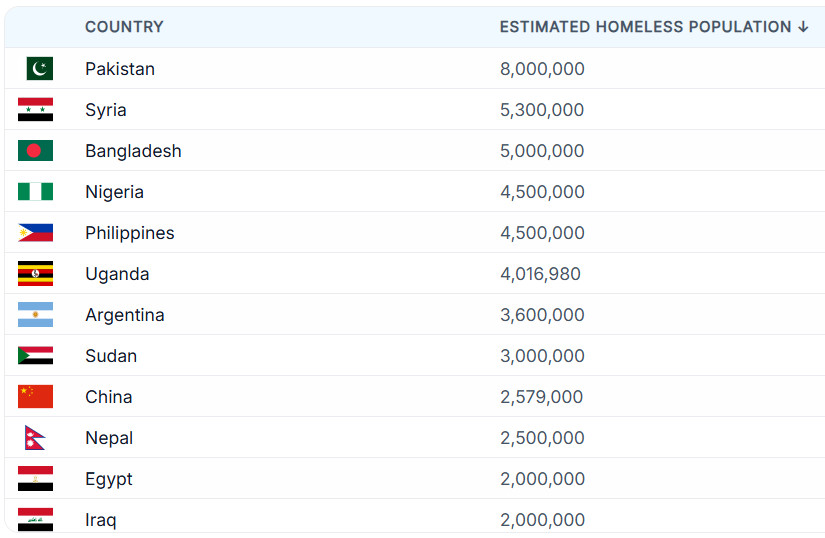This screenshot has width=825, height=538.
Task: Click Uganda's 4,016,980 population value
Action: coord(540,274)
